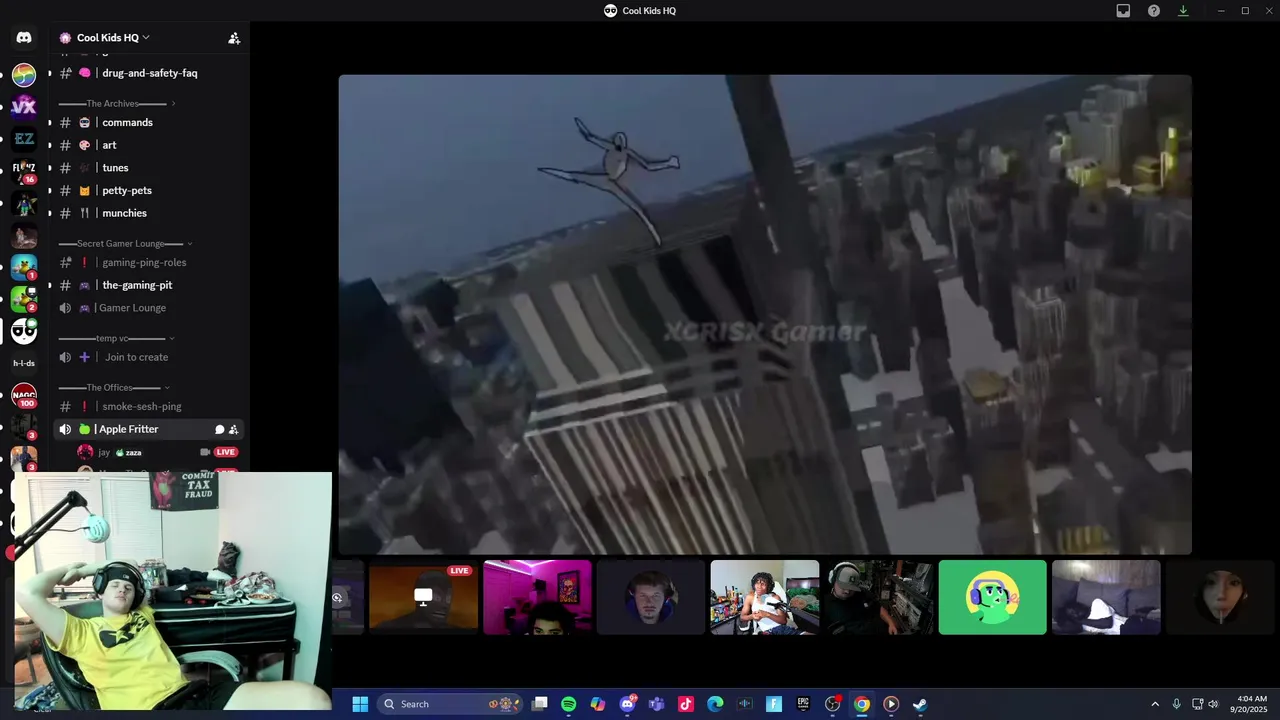Open Discord help question mark icon
Screen dimensions: 1280x720
(x=1154, y=11)
